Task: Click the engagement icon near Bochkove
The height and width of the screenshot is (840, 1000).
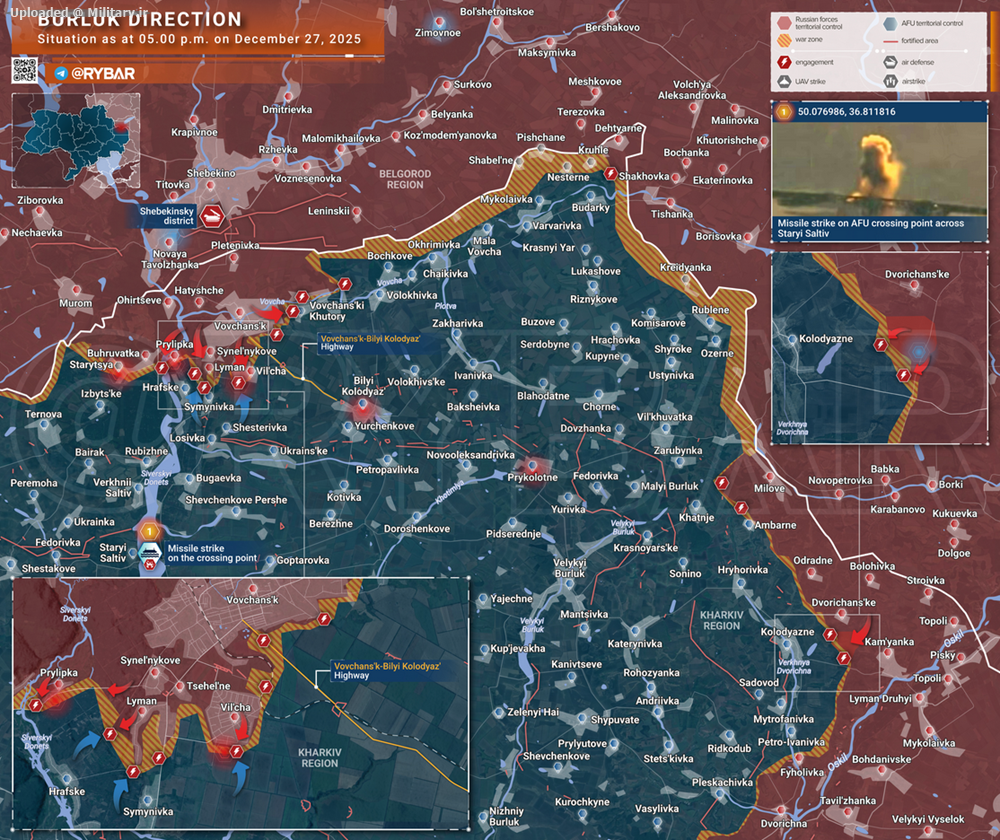Action: (x=345, y=283)
